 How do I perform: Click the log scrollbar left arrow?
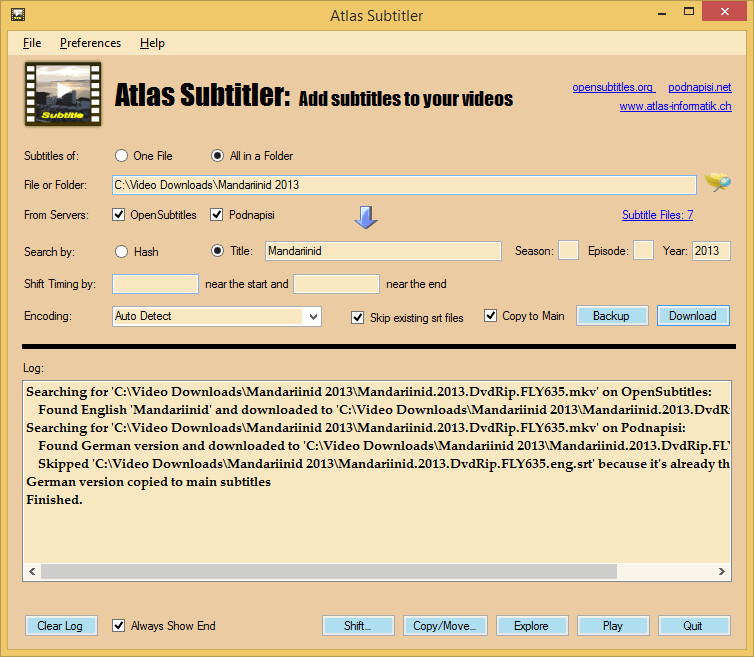32,571
